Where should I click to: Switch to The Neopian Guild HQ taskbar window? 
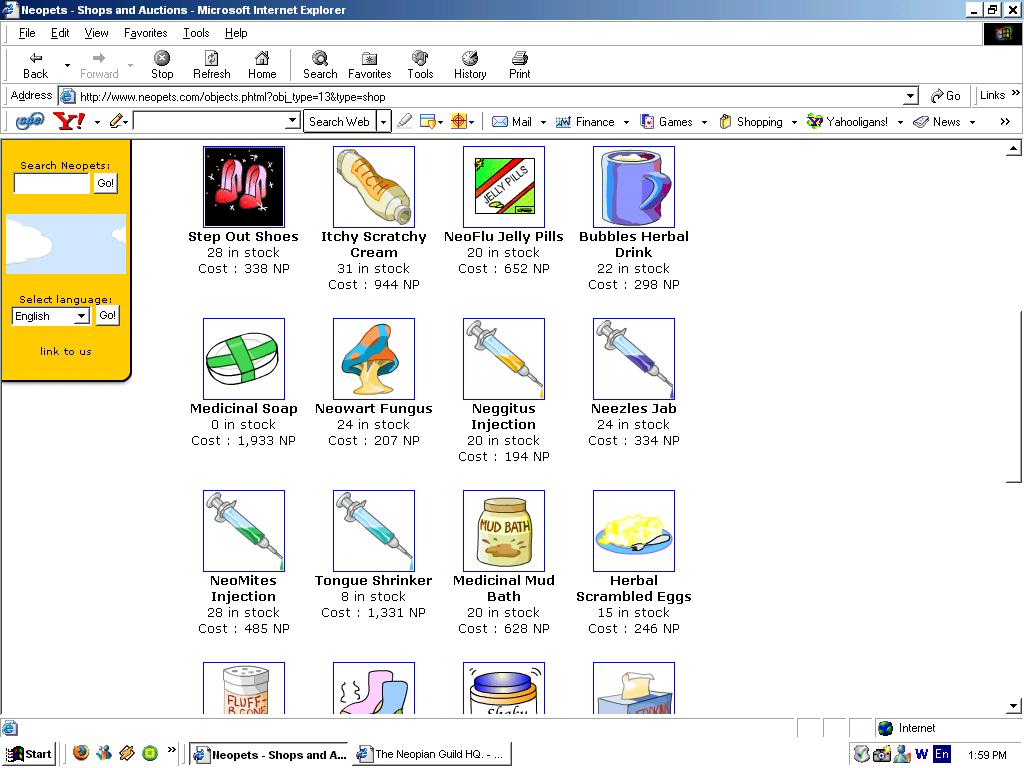coord(432,754)
